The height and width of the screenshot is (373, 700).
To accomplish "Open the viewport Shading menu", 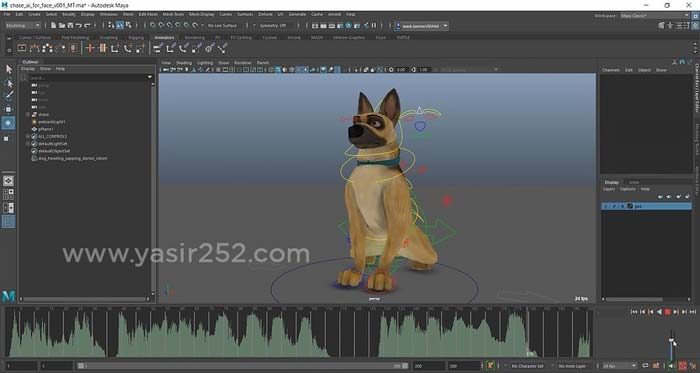I will tap(183, 63).
